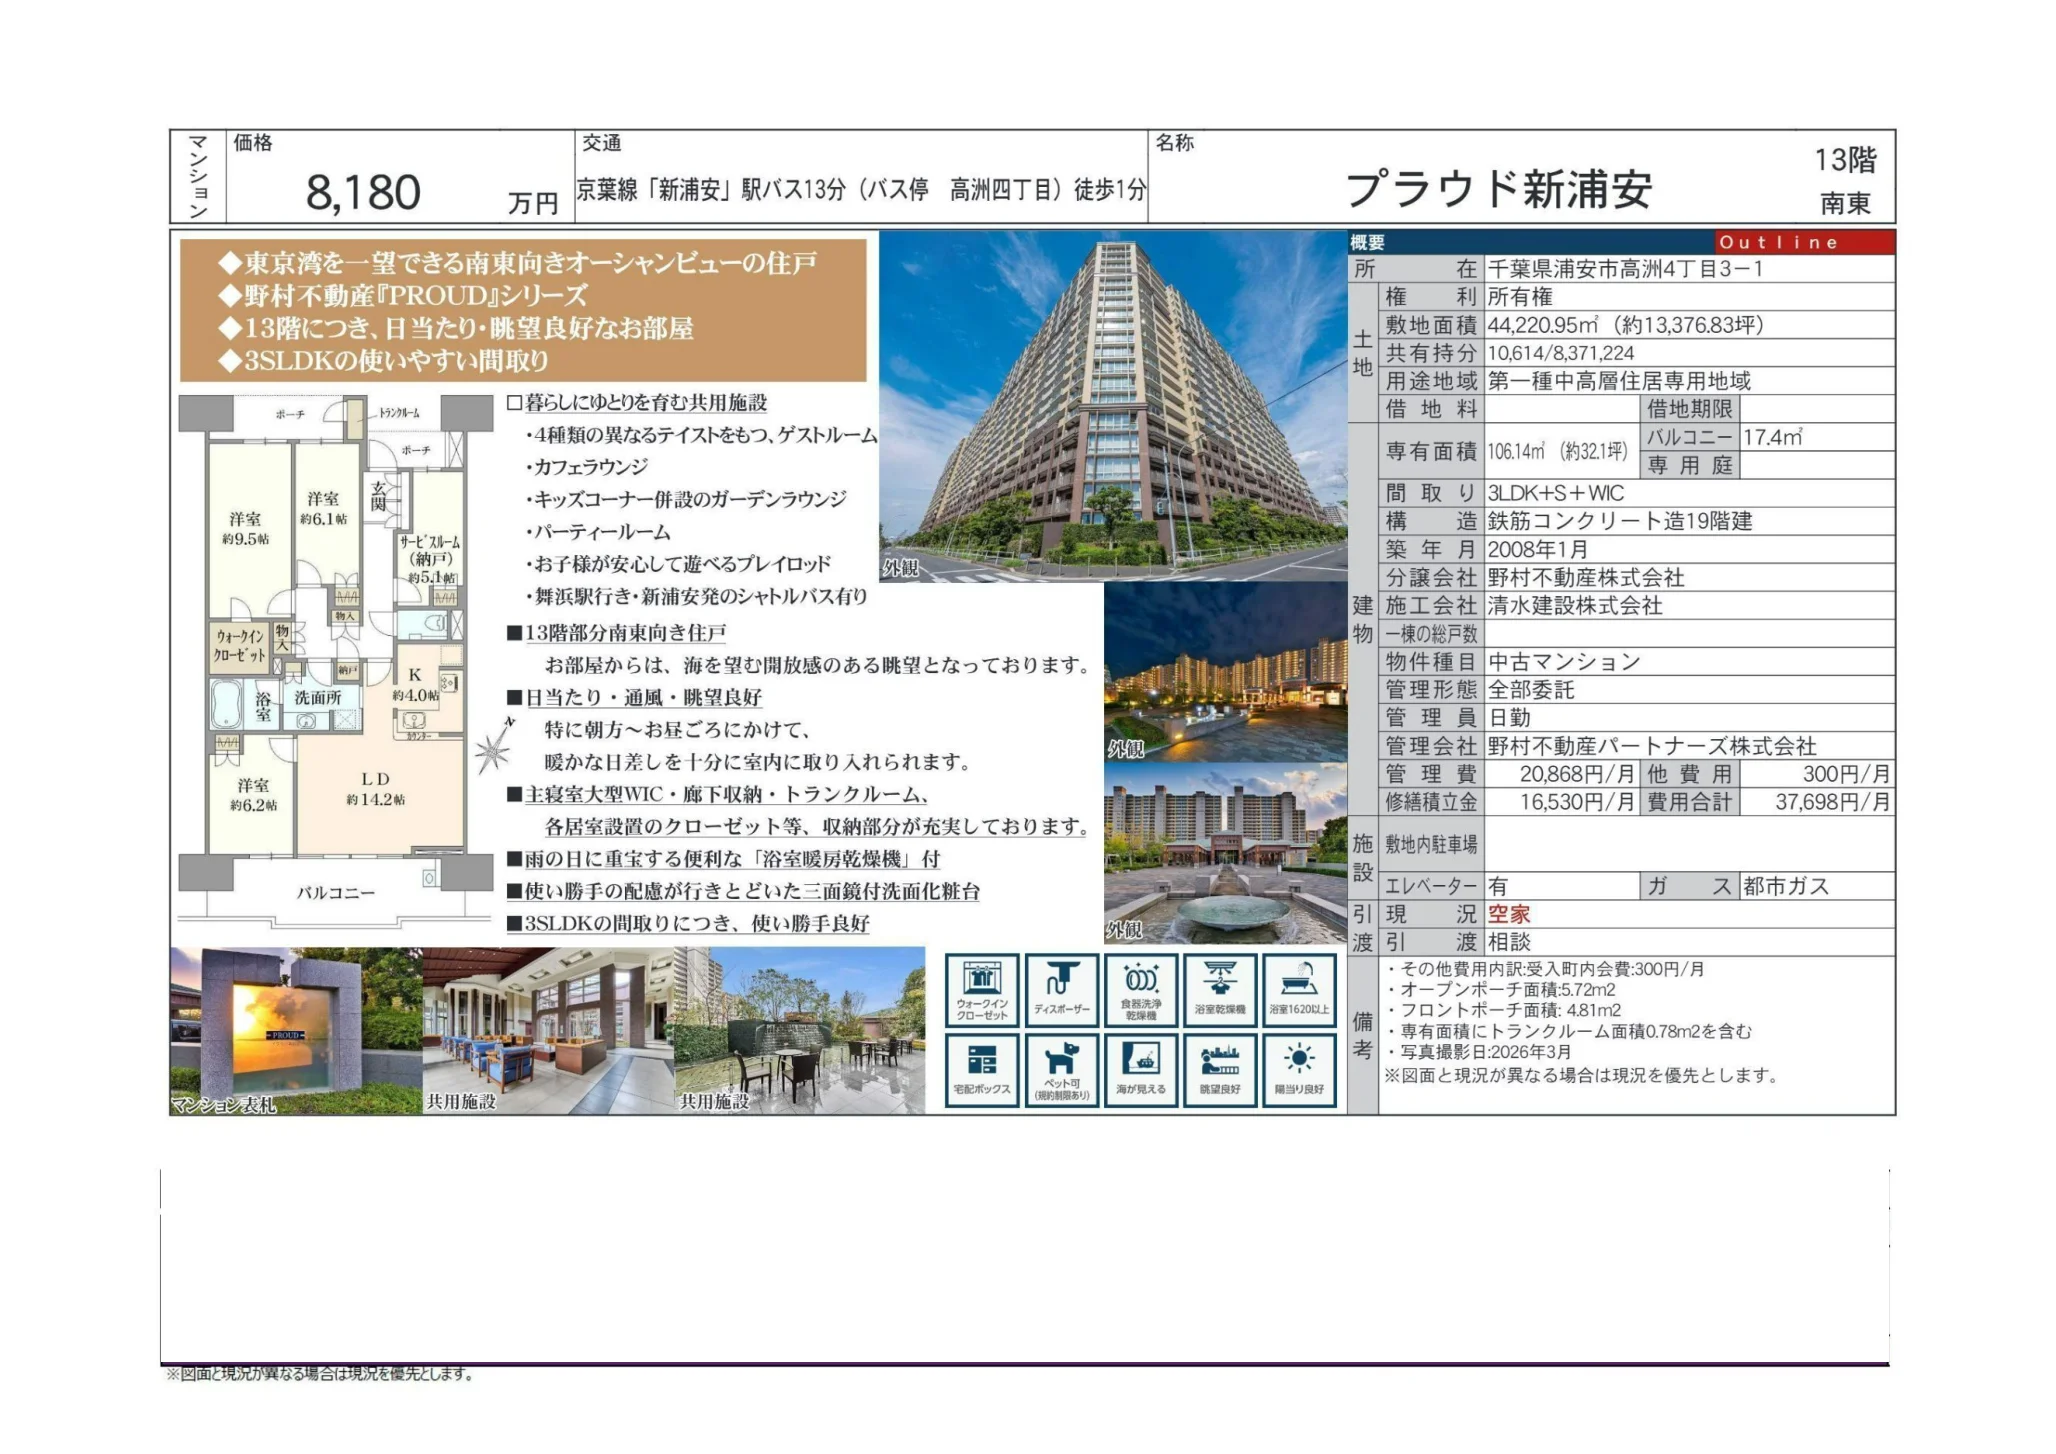Click the 他費用 value 300円/月

click(x=1847, y=774)
